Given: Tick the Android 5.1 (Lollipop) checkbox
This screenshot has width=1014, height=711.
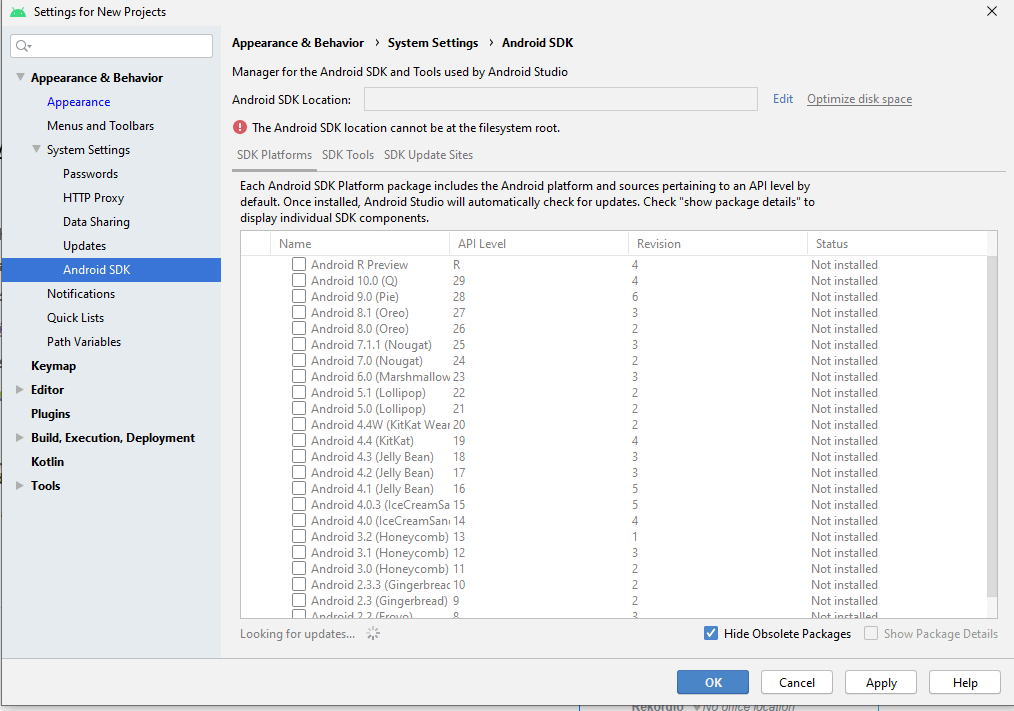Looking at the screenshot, I should (299, 392).
